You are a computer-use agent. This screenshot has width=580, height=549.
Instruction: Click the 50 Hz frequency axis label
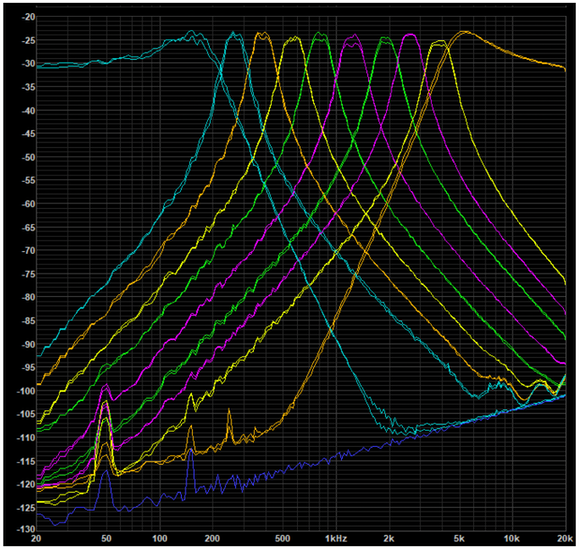point(106,538)
